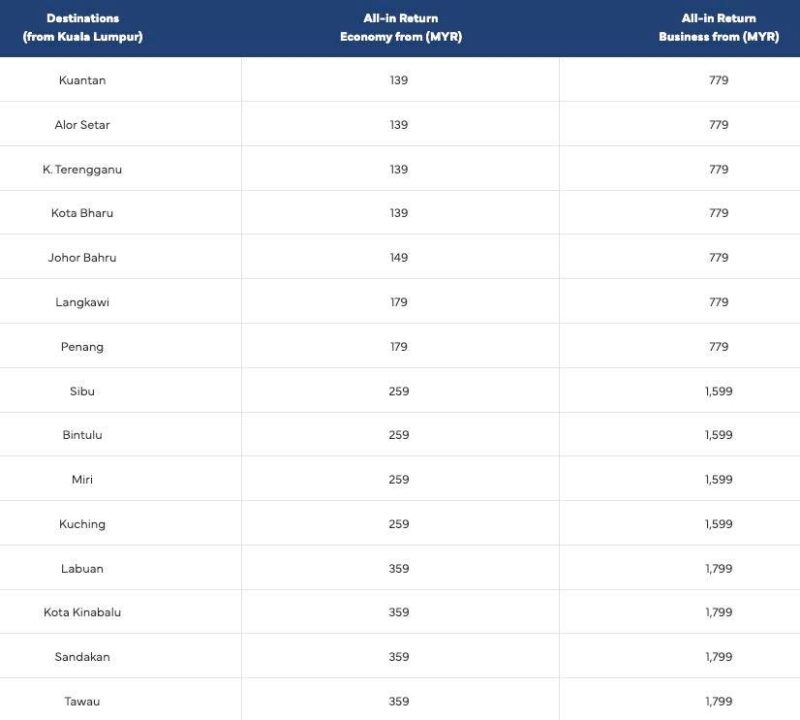Select the Kuantan destination cell
Viewport: 800px width, 720px height.
click(x=82, y=80)
